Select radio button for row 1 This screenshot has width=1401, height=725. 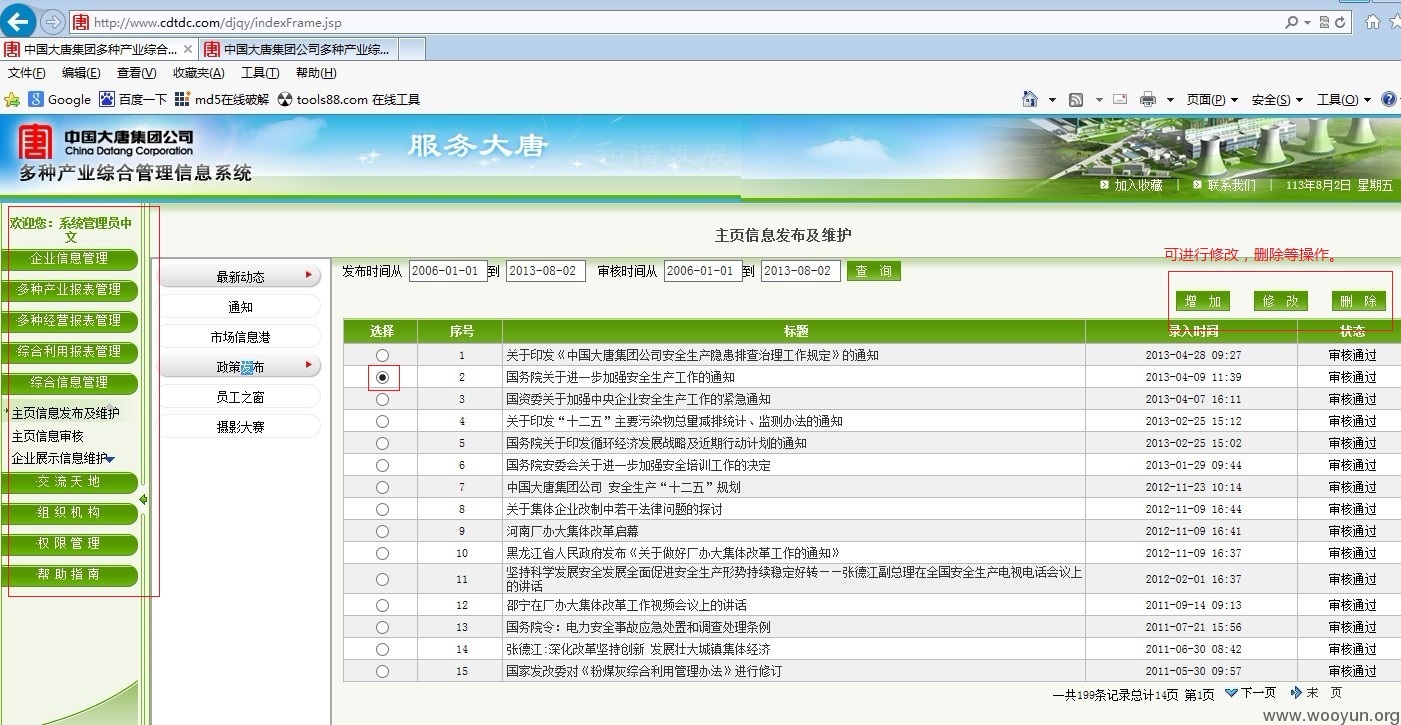click(382, 355)
